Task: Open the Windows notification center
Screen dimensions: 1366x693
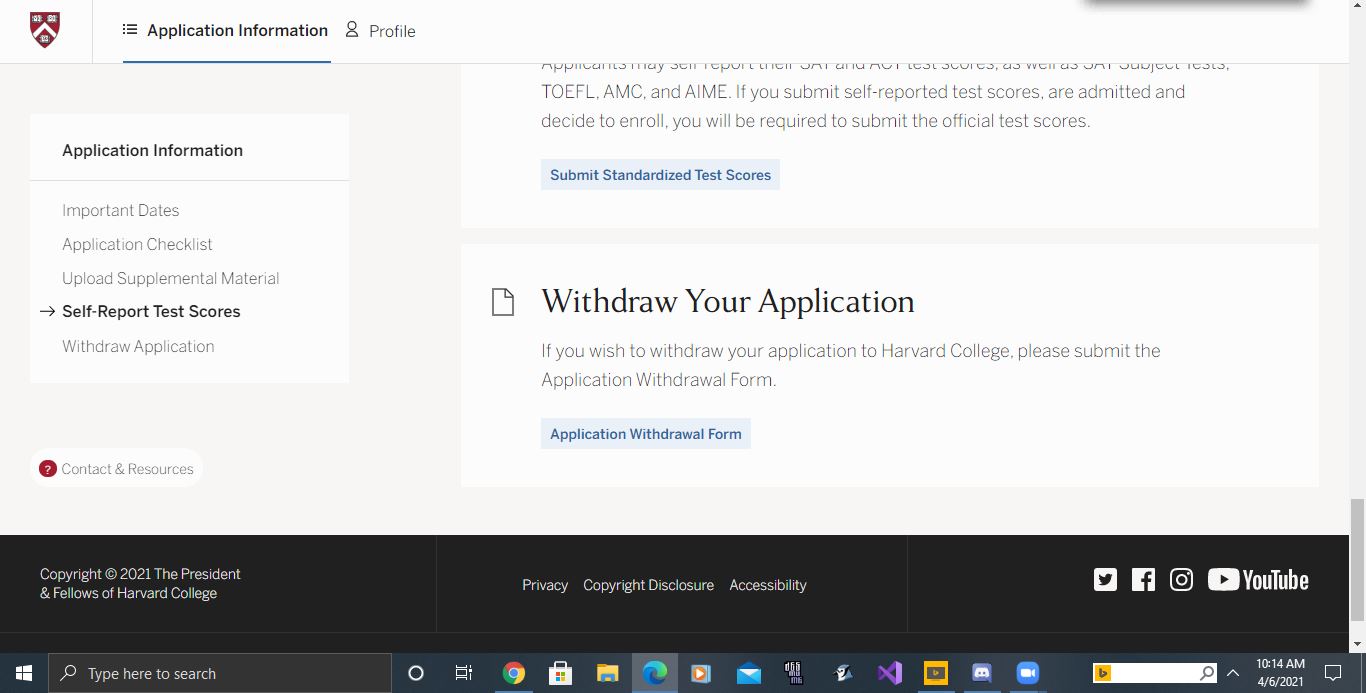Action: [x=1332, y=673]
